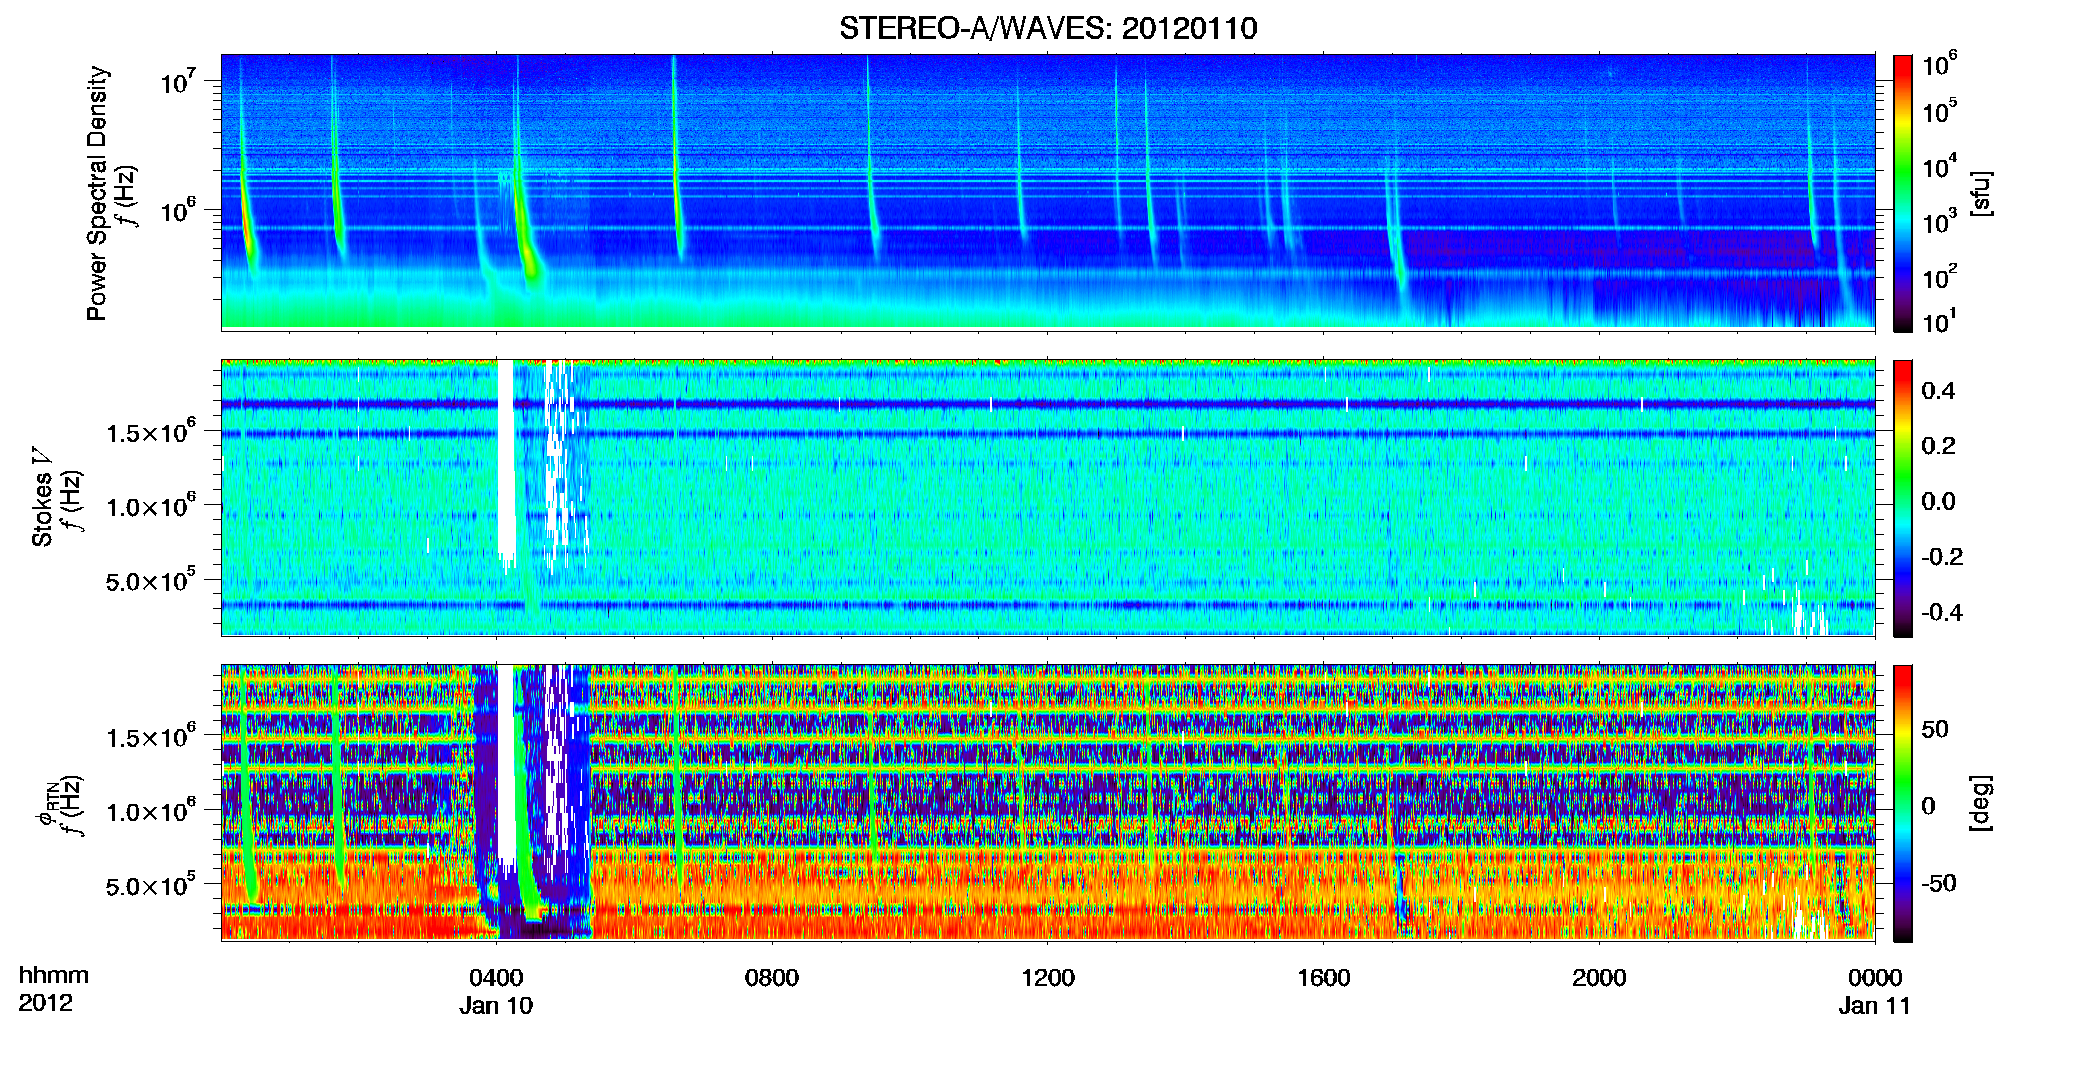Click the 10^4 value on sfu color bar
This screenshot has width=2096, height=1080.
[x=1940, y=166]
